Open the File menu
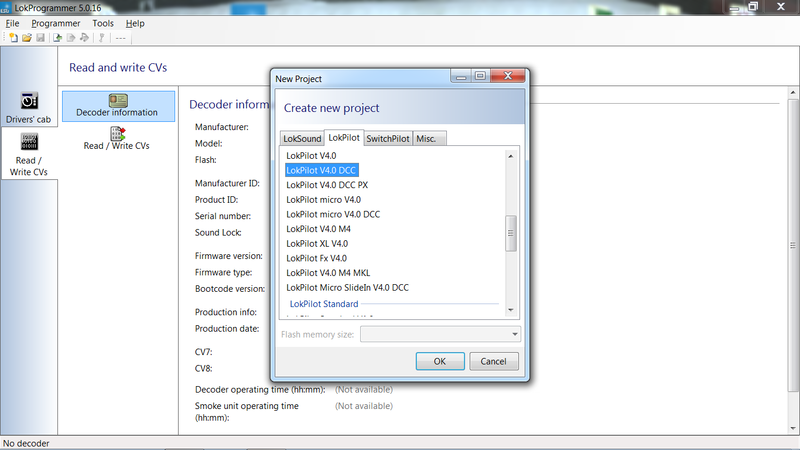Image resolution: width=800 pixels, height=450 pixels. pos(12,23)
